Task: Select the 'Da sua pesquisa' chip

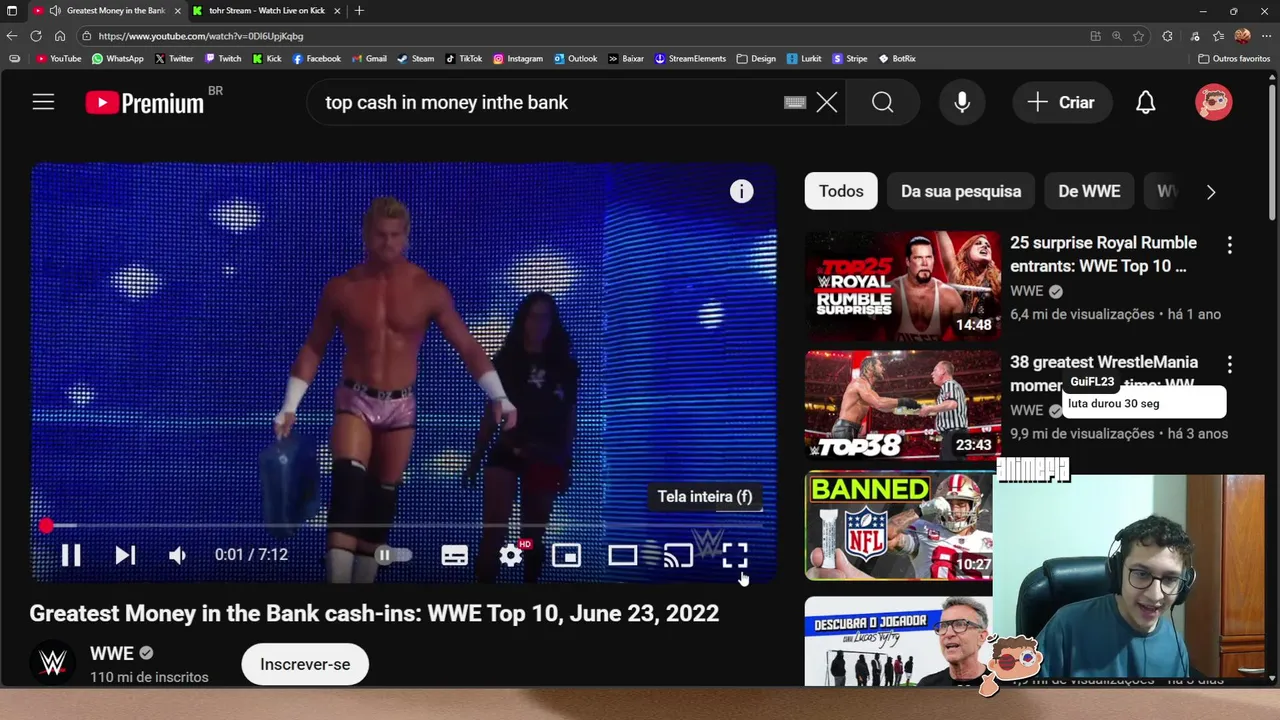Action: [961, 191]
